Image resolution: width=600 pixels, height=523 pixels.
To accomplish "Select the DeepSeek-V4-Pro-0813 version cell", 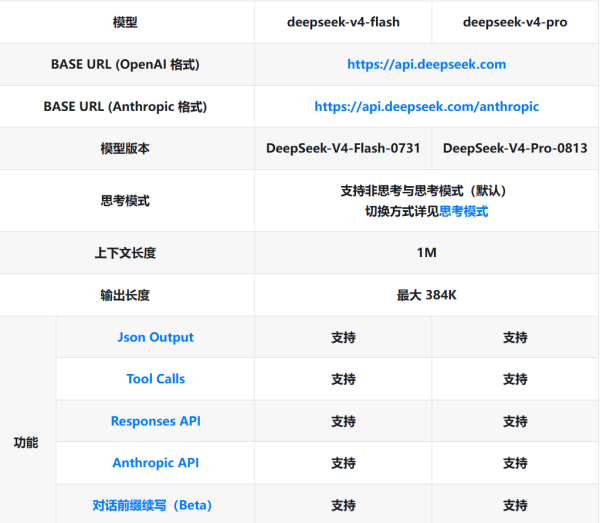I will pyautogui.click(x=515, y=148).
